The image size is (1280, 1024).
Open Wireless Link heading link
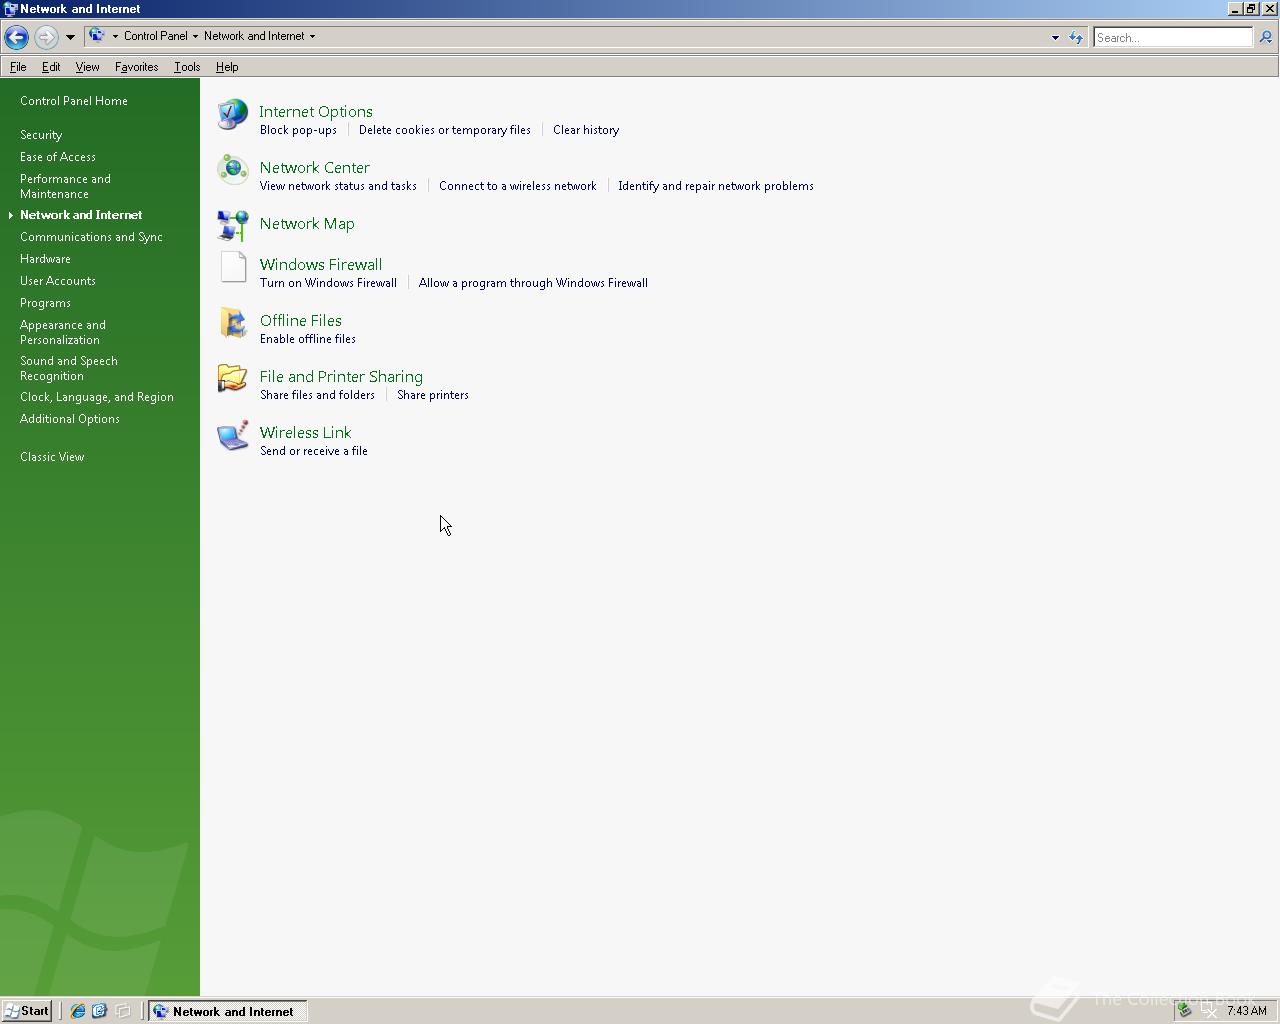click(x=305, y=433)
